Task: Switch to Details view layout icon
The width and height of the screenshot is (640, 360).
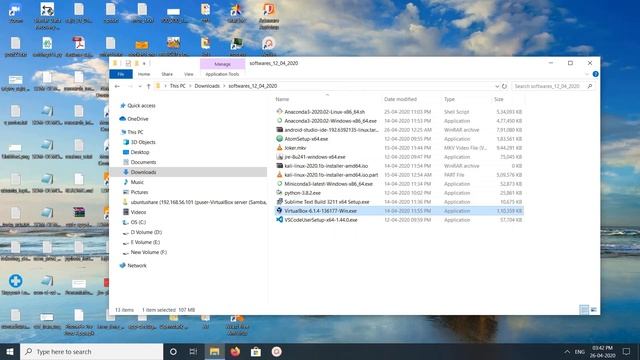Action: [584, 310]
